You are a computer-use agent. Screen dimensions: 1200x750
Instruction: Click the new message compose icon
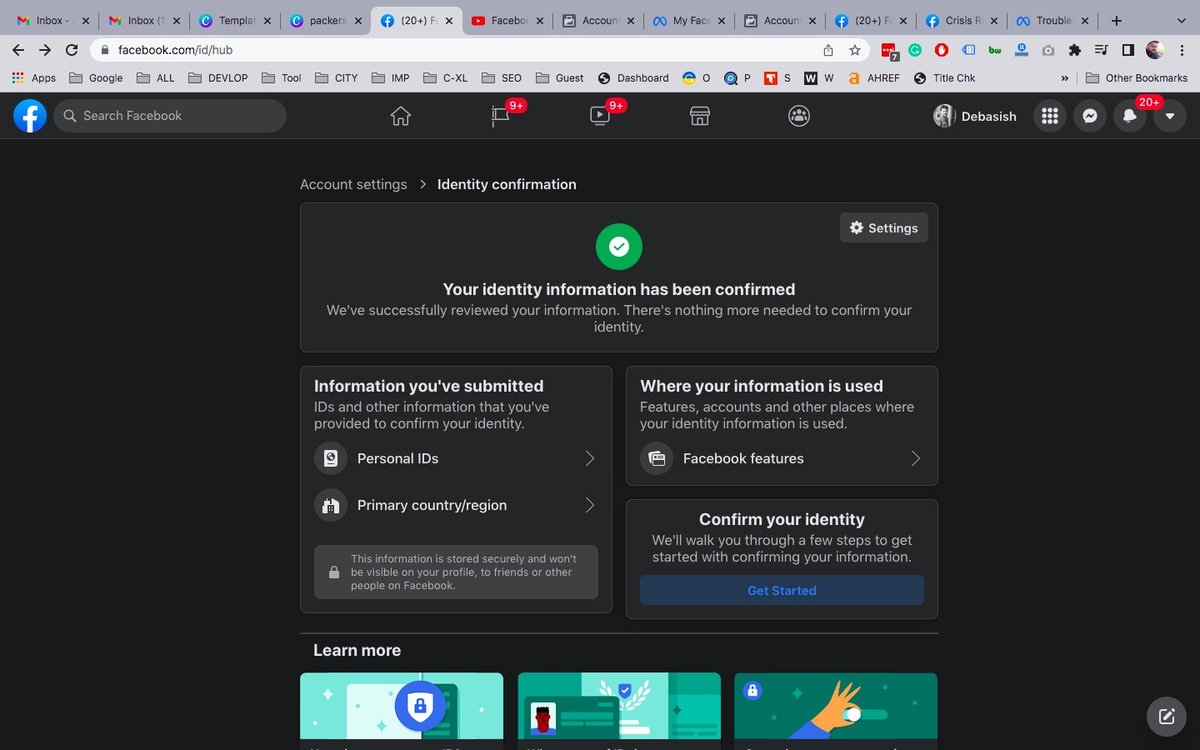1166,715
